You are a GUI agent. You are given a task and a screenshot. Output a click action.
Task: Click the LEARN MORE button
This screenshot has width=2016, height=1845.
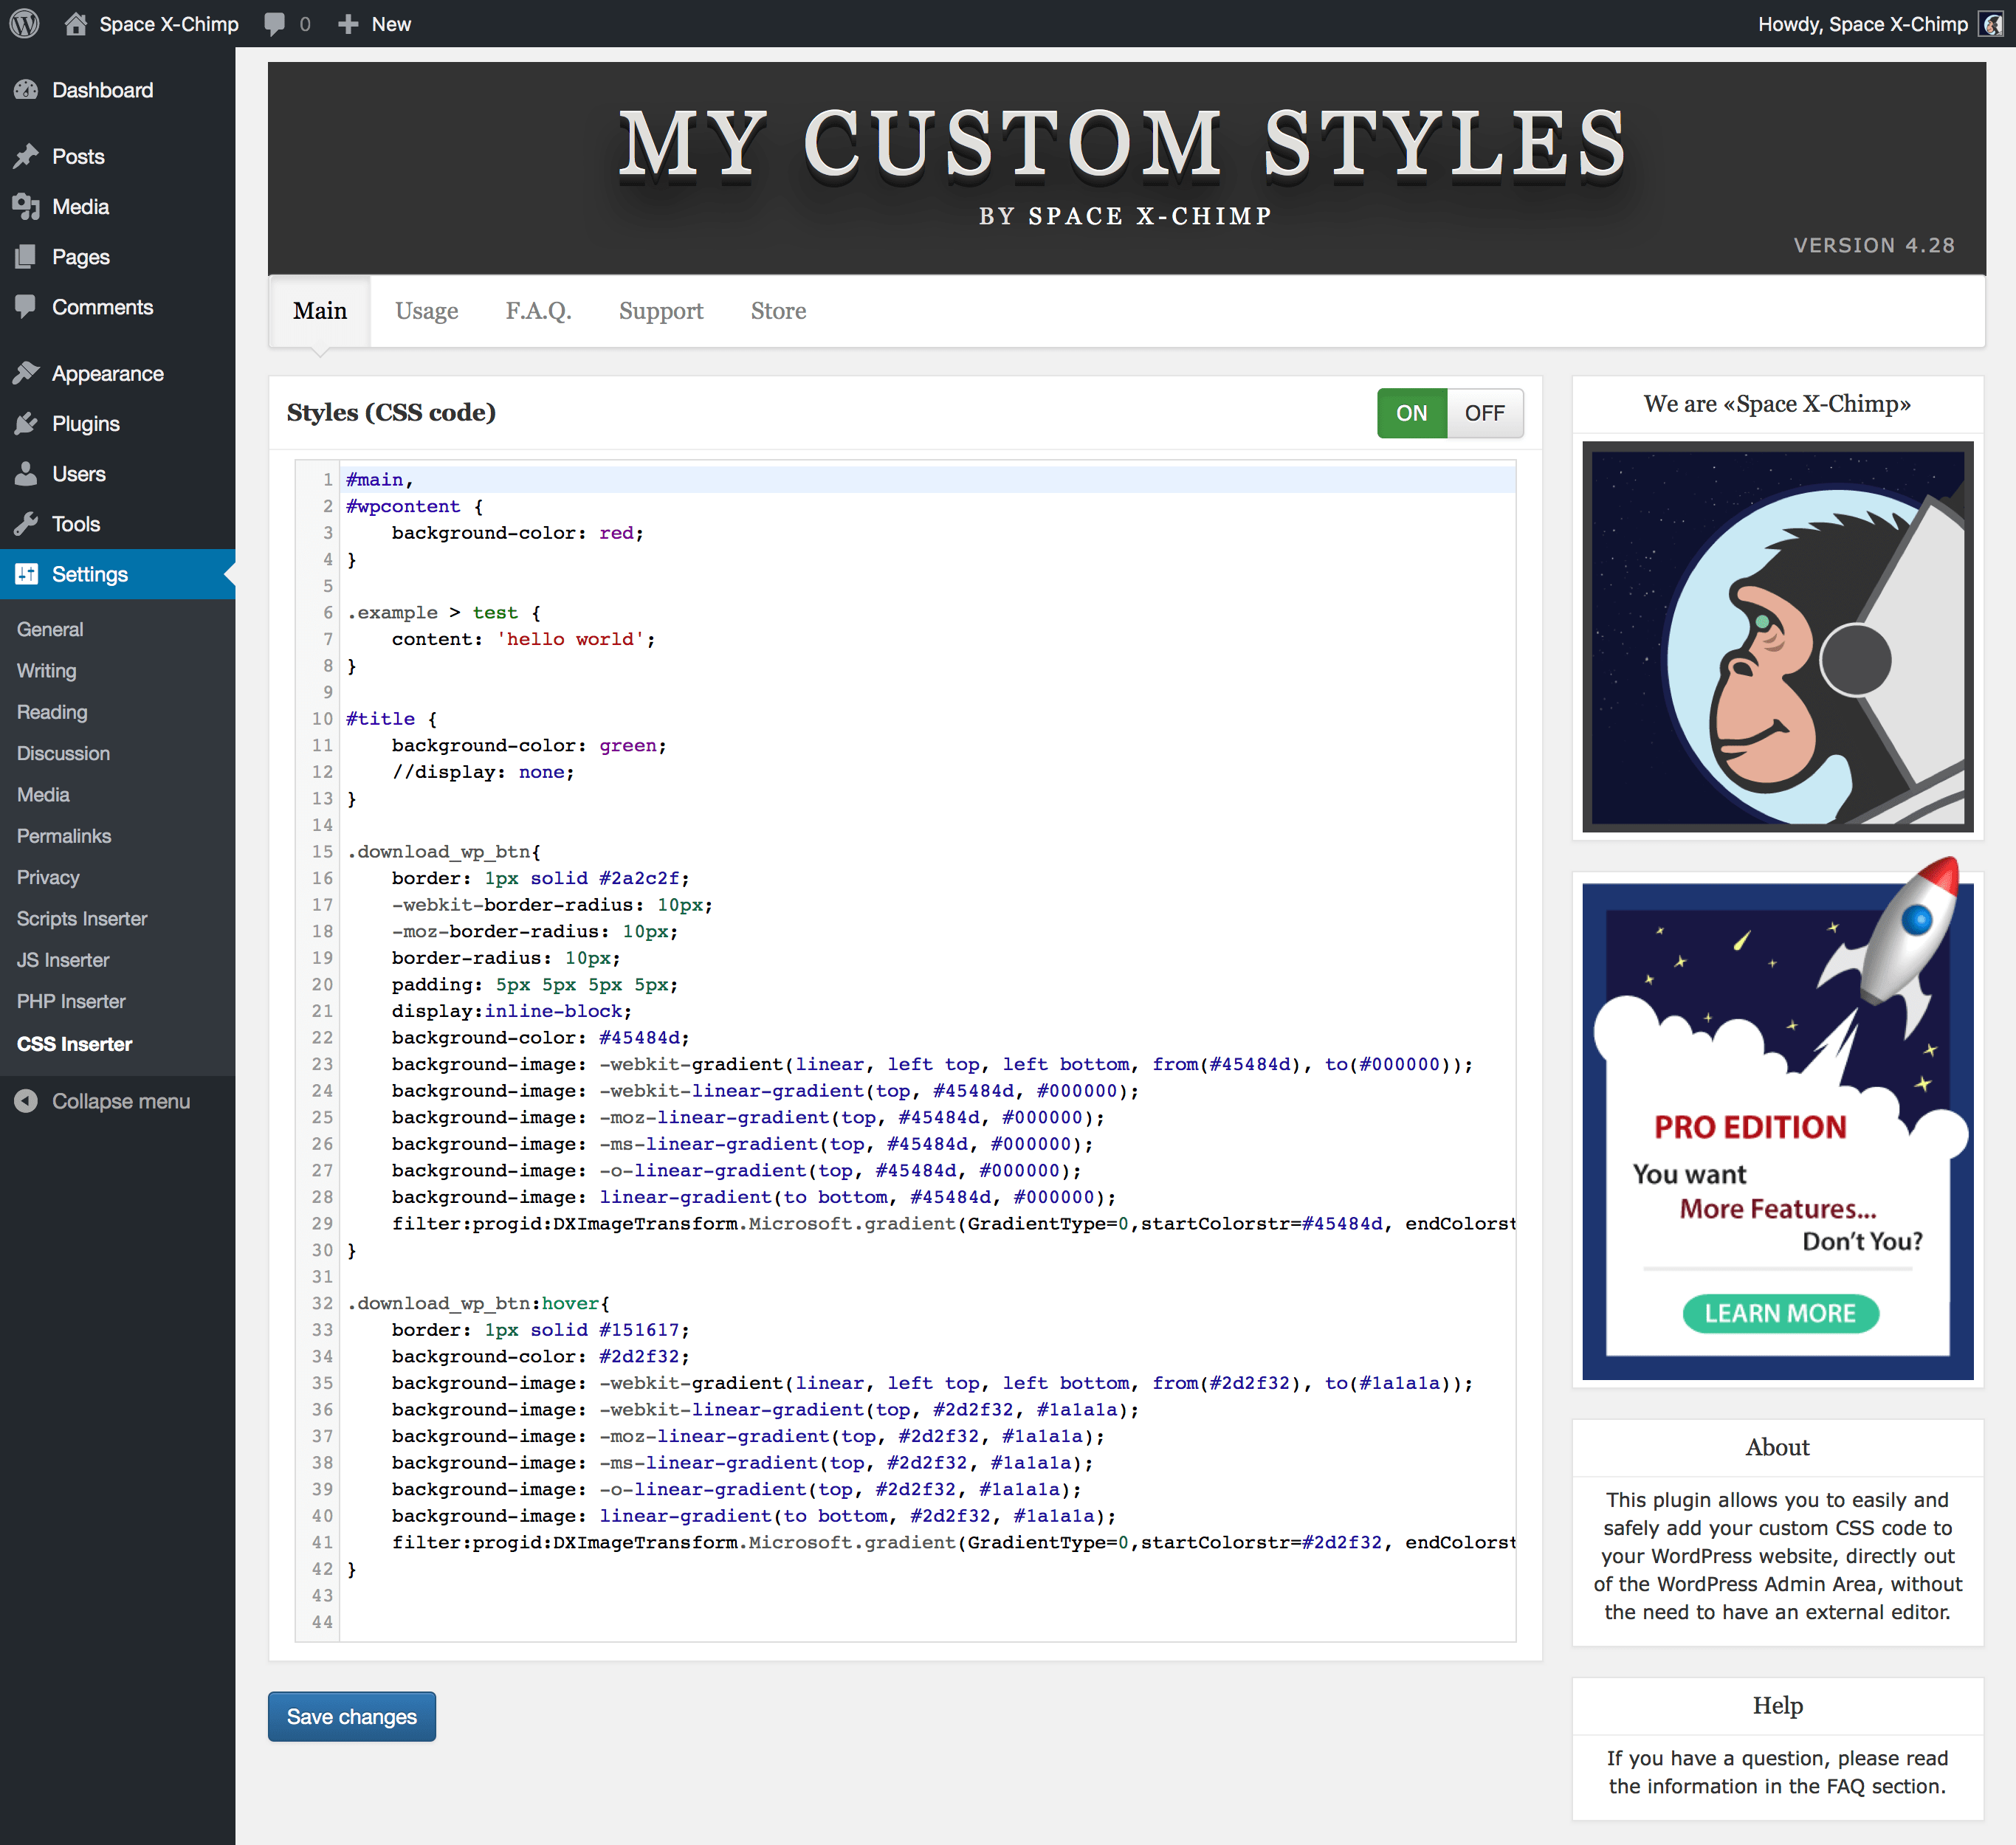[1780, 1313]
